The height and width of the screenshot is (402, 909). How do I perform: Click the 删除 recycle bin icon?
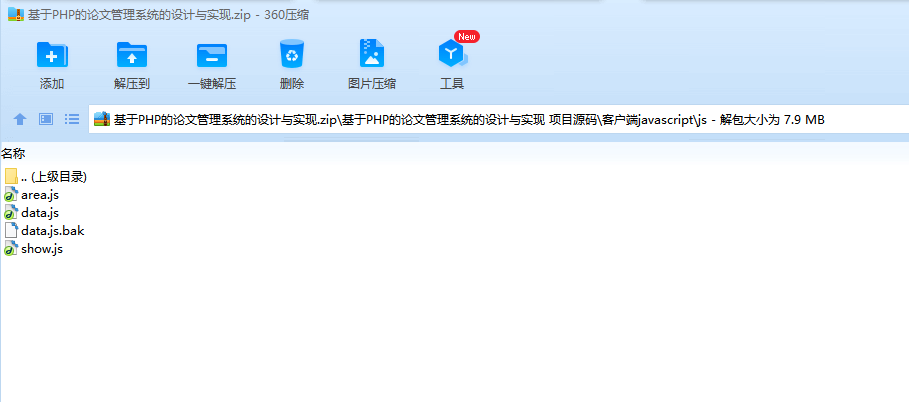(x=292, y=54)
